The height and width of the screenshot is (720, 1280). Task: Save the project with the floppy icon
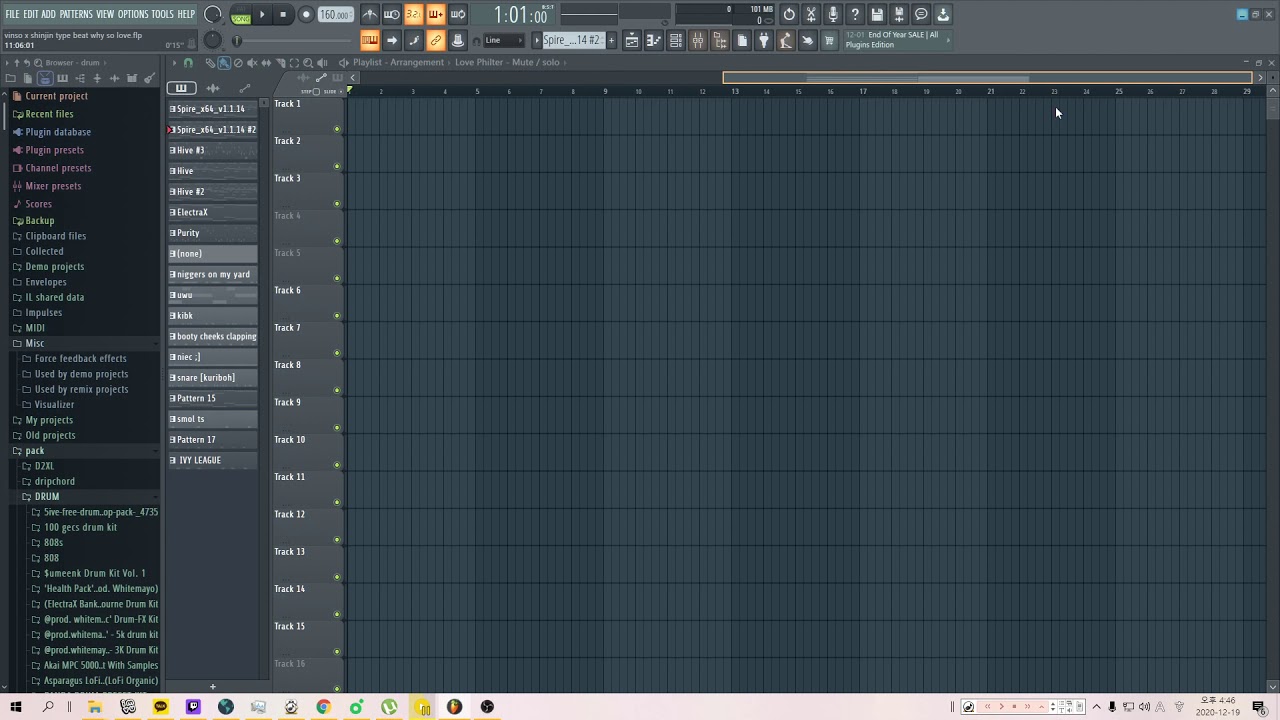pos(877,14)
